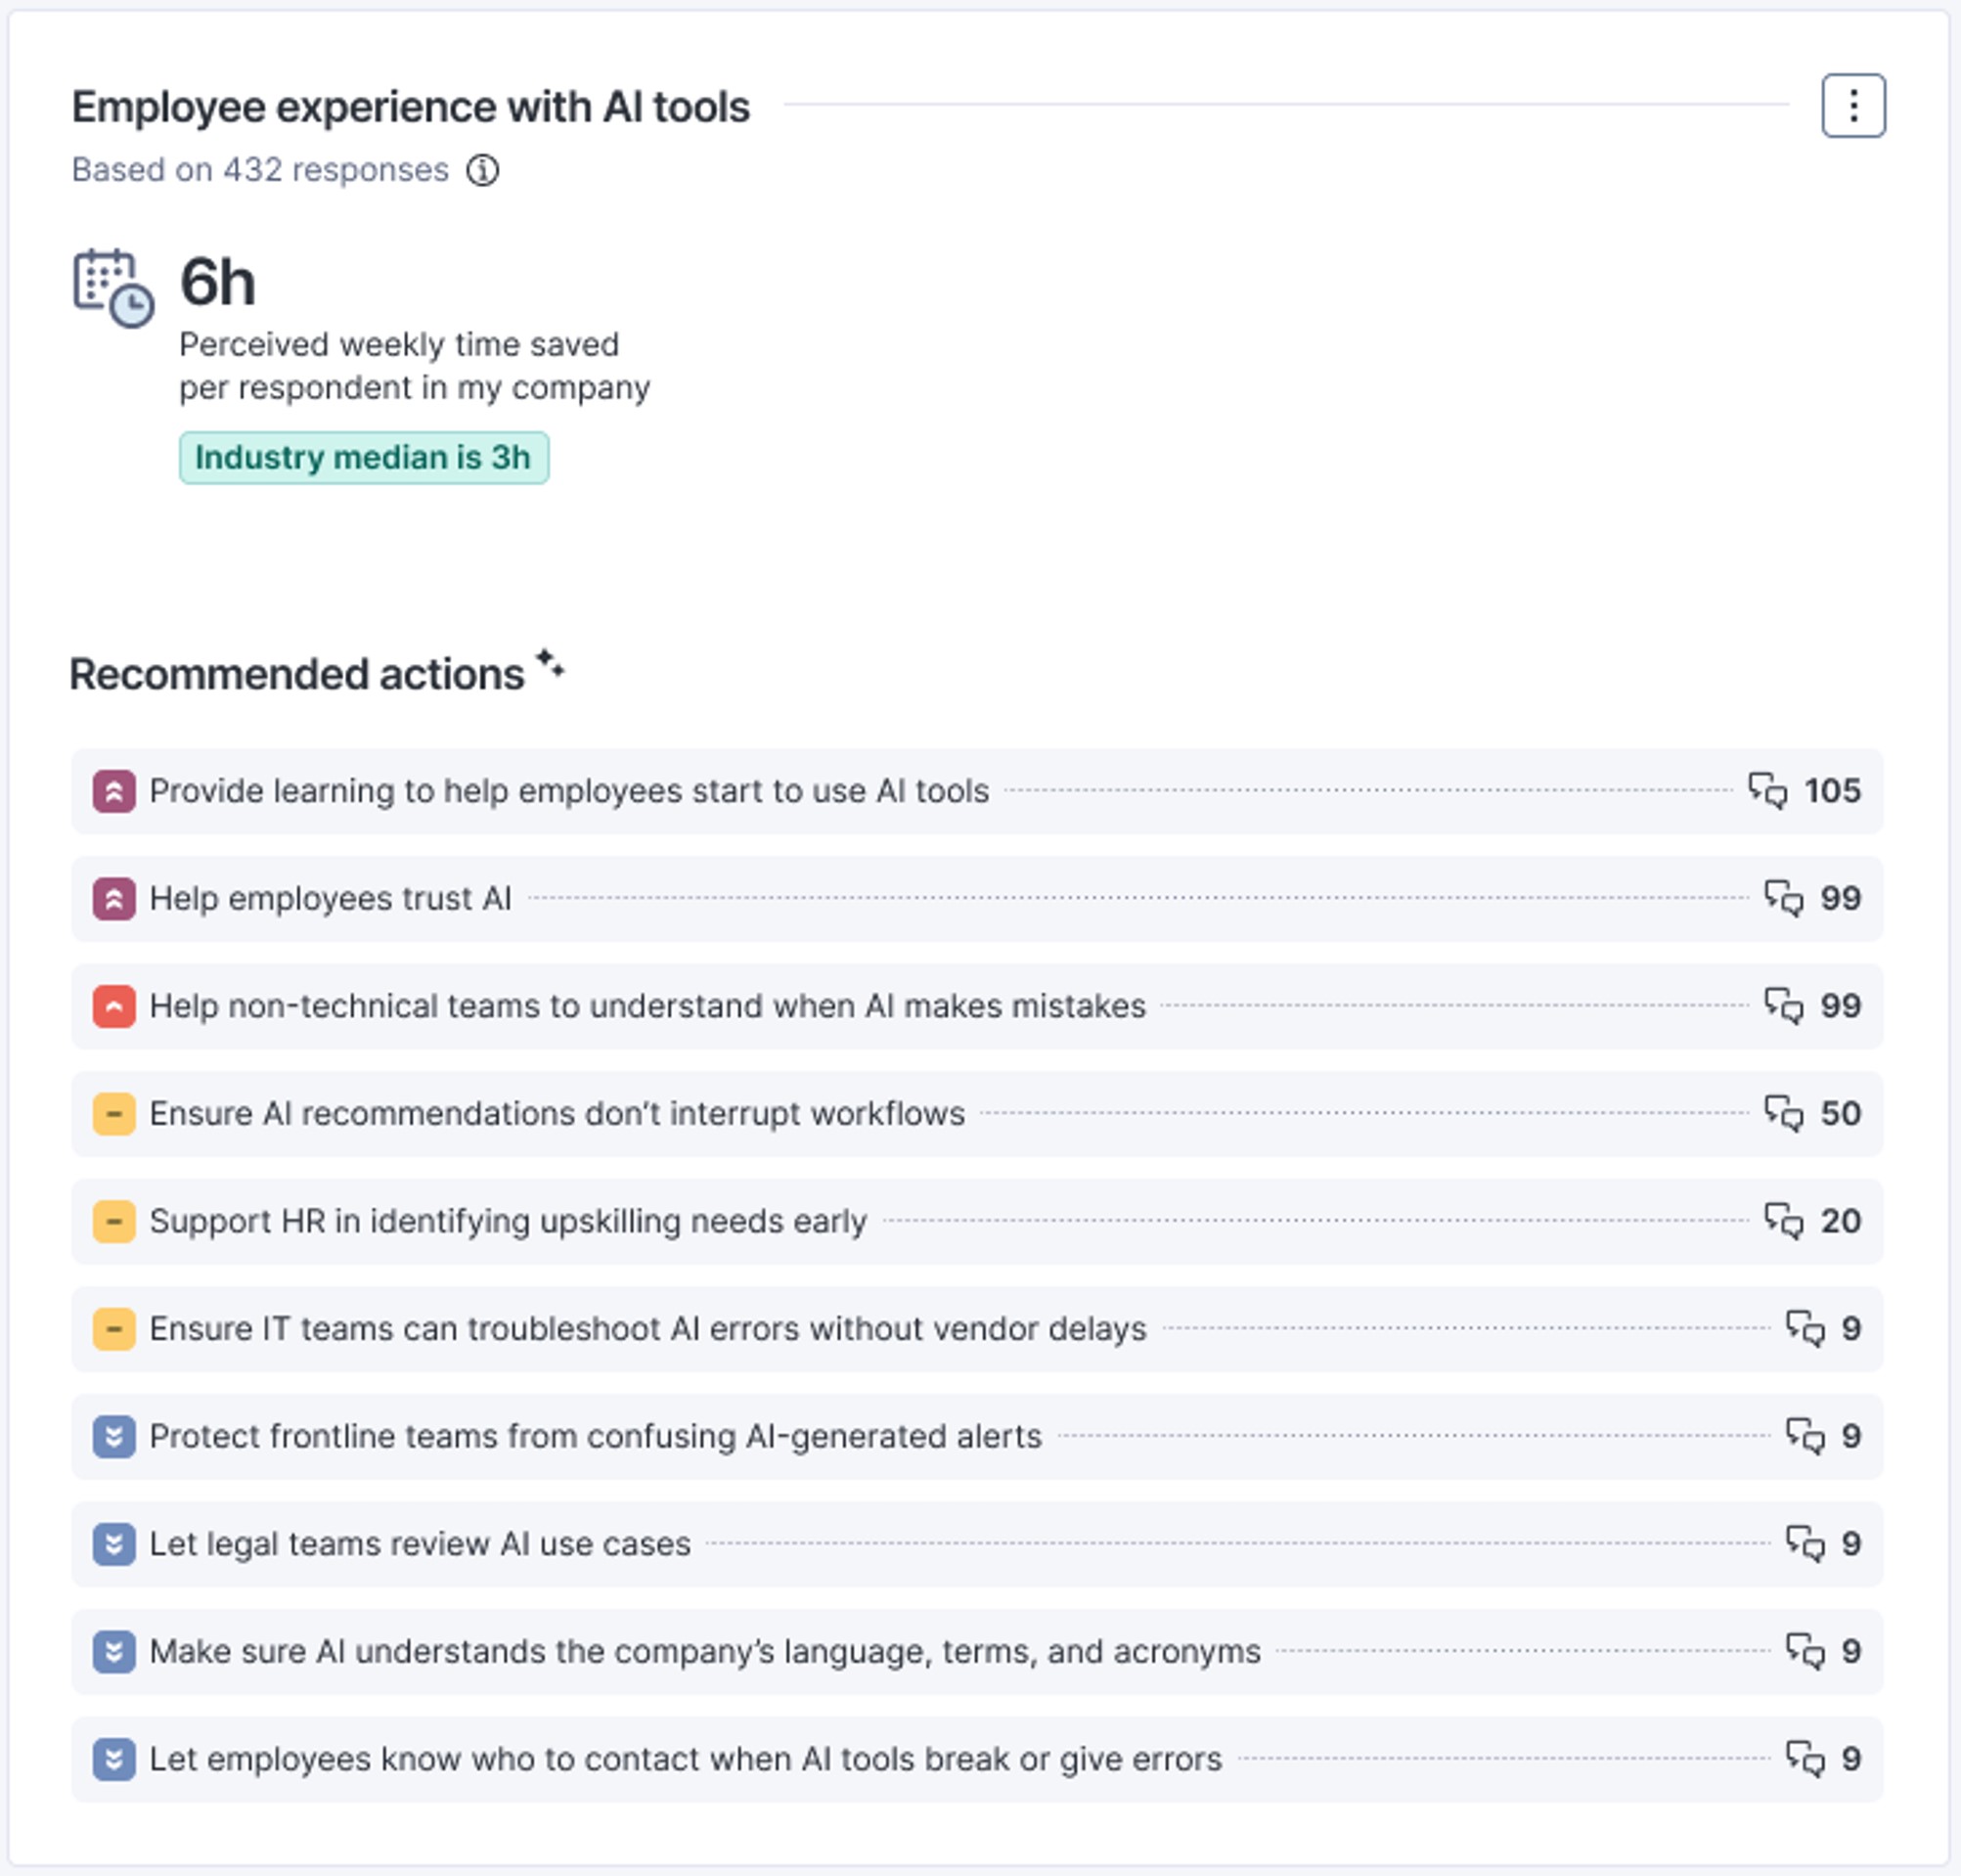Click the sparkle icon next to Recommended actions
This screenshot has height=1876, width=1961.
[549, 663]
